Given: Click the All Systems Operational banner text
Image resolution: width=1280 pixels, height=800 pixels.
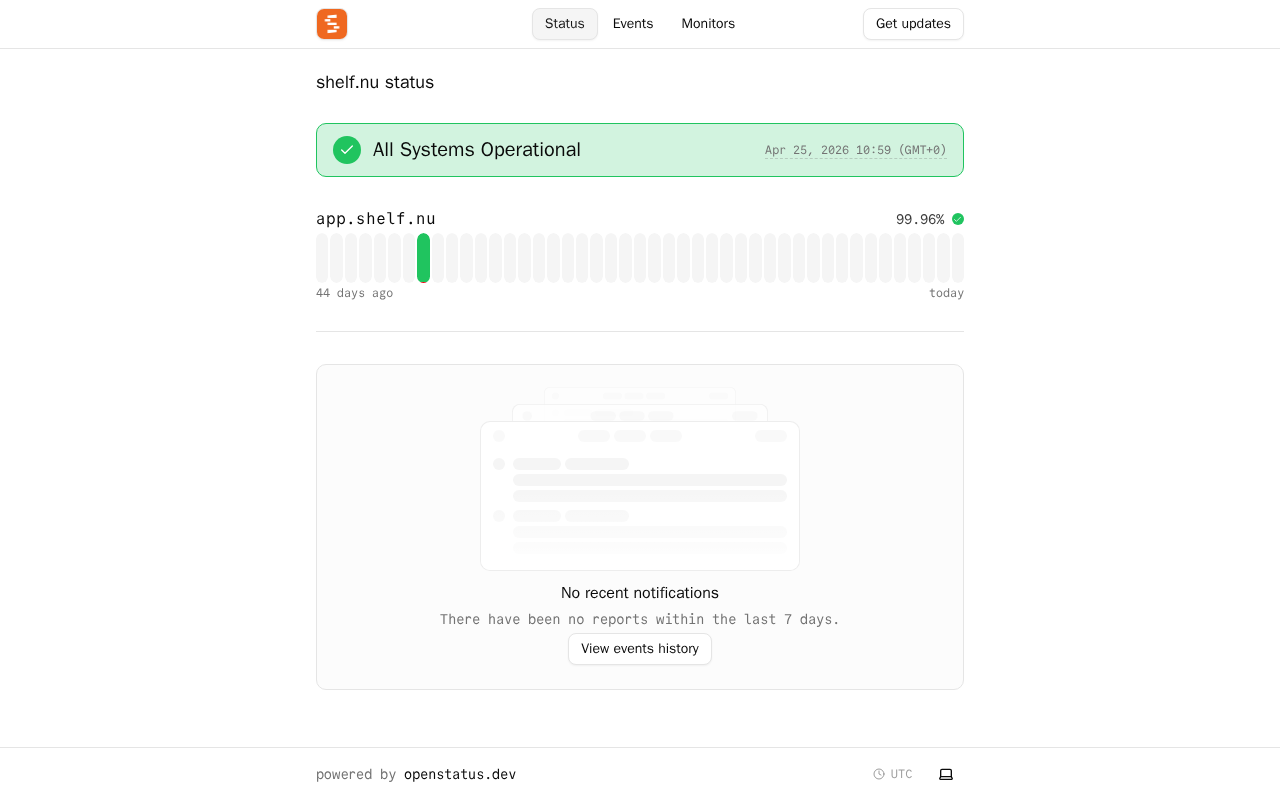Looking at the screenshot, I should click(476, 150).
